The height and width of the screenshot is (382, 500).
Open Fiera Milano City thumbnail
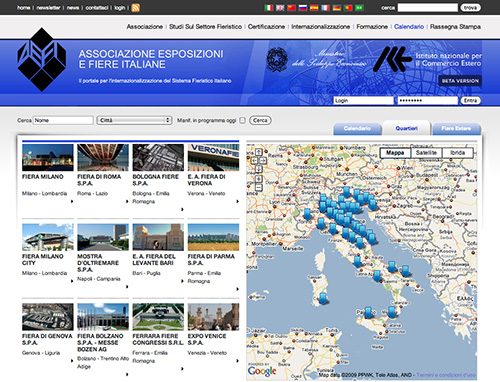(48, 237)
